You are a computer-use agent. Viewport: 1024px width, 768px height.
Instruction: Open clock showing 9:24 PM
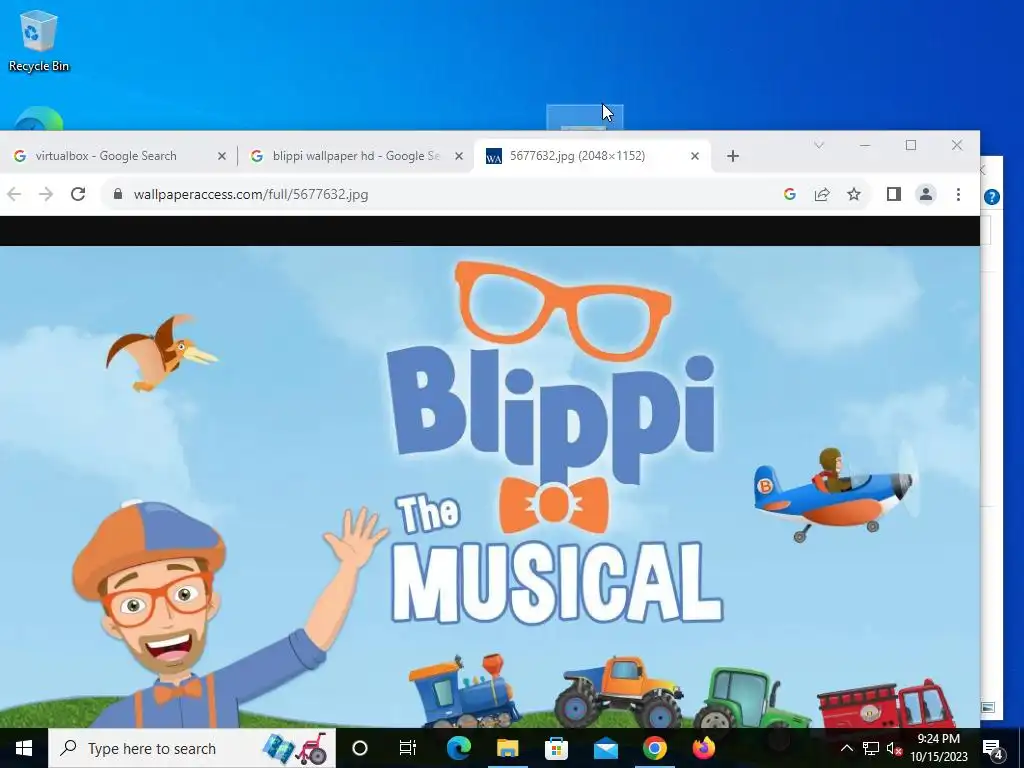(x=938, y=748)
